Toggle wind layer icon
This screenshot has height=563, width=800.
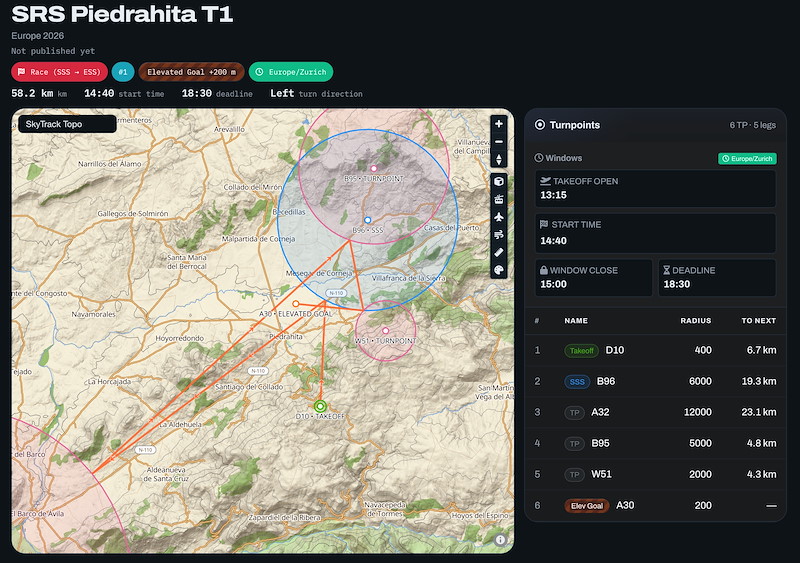point(498,234)
